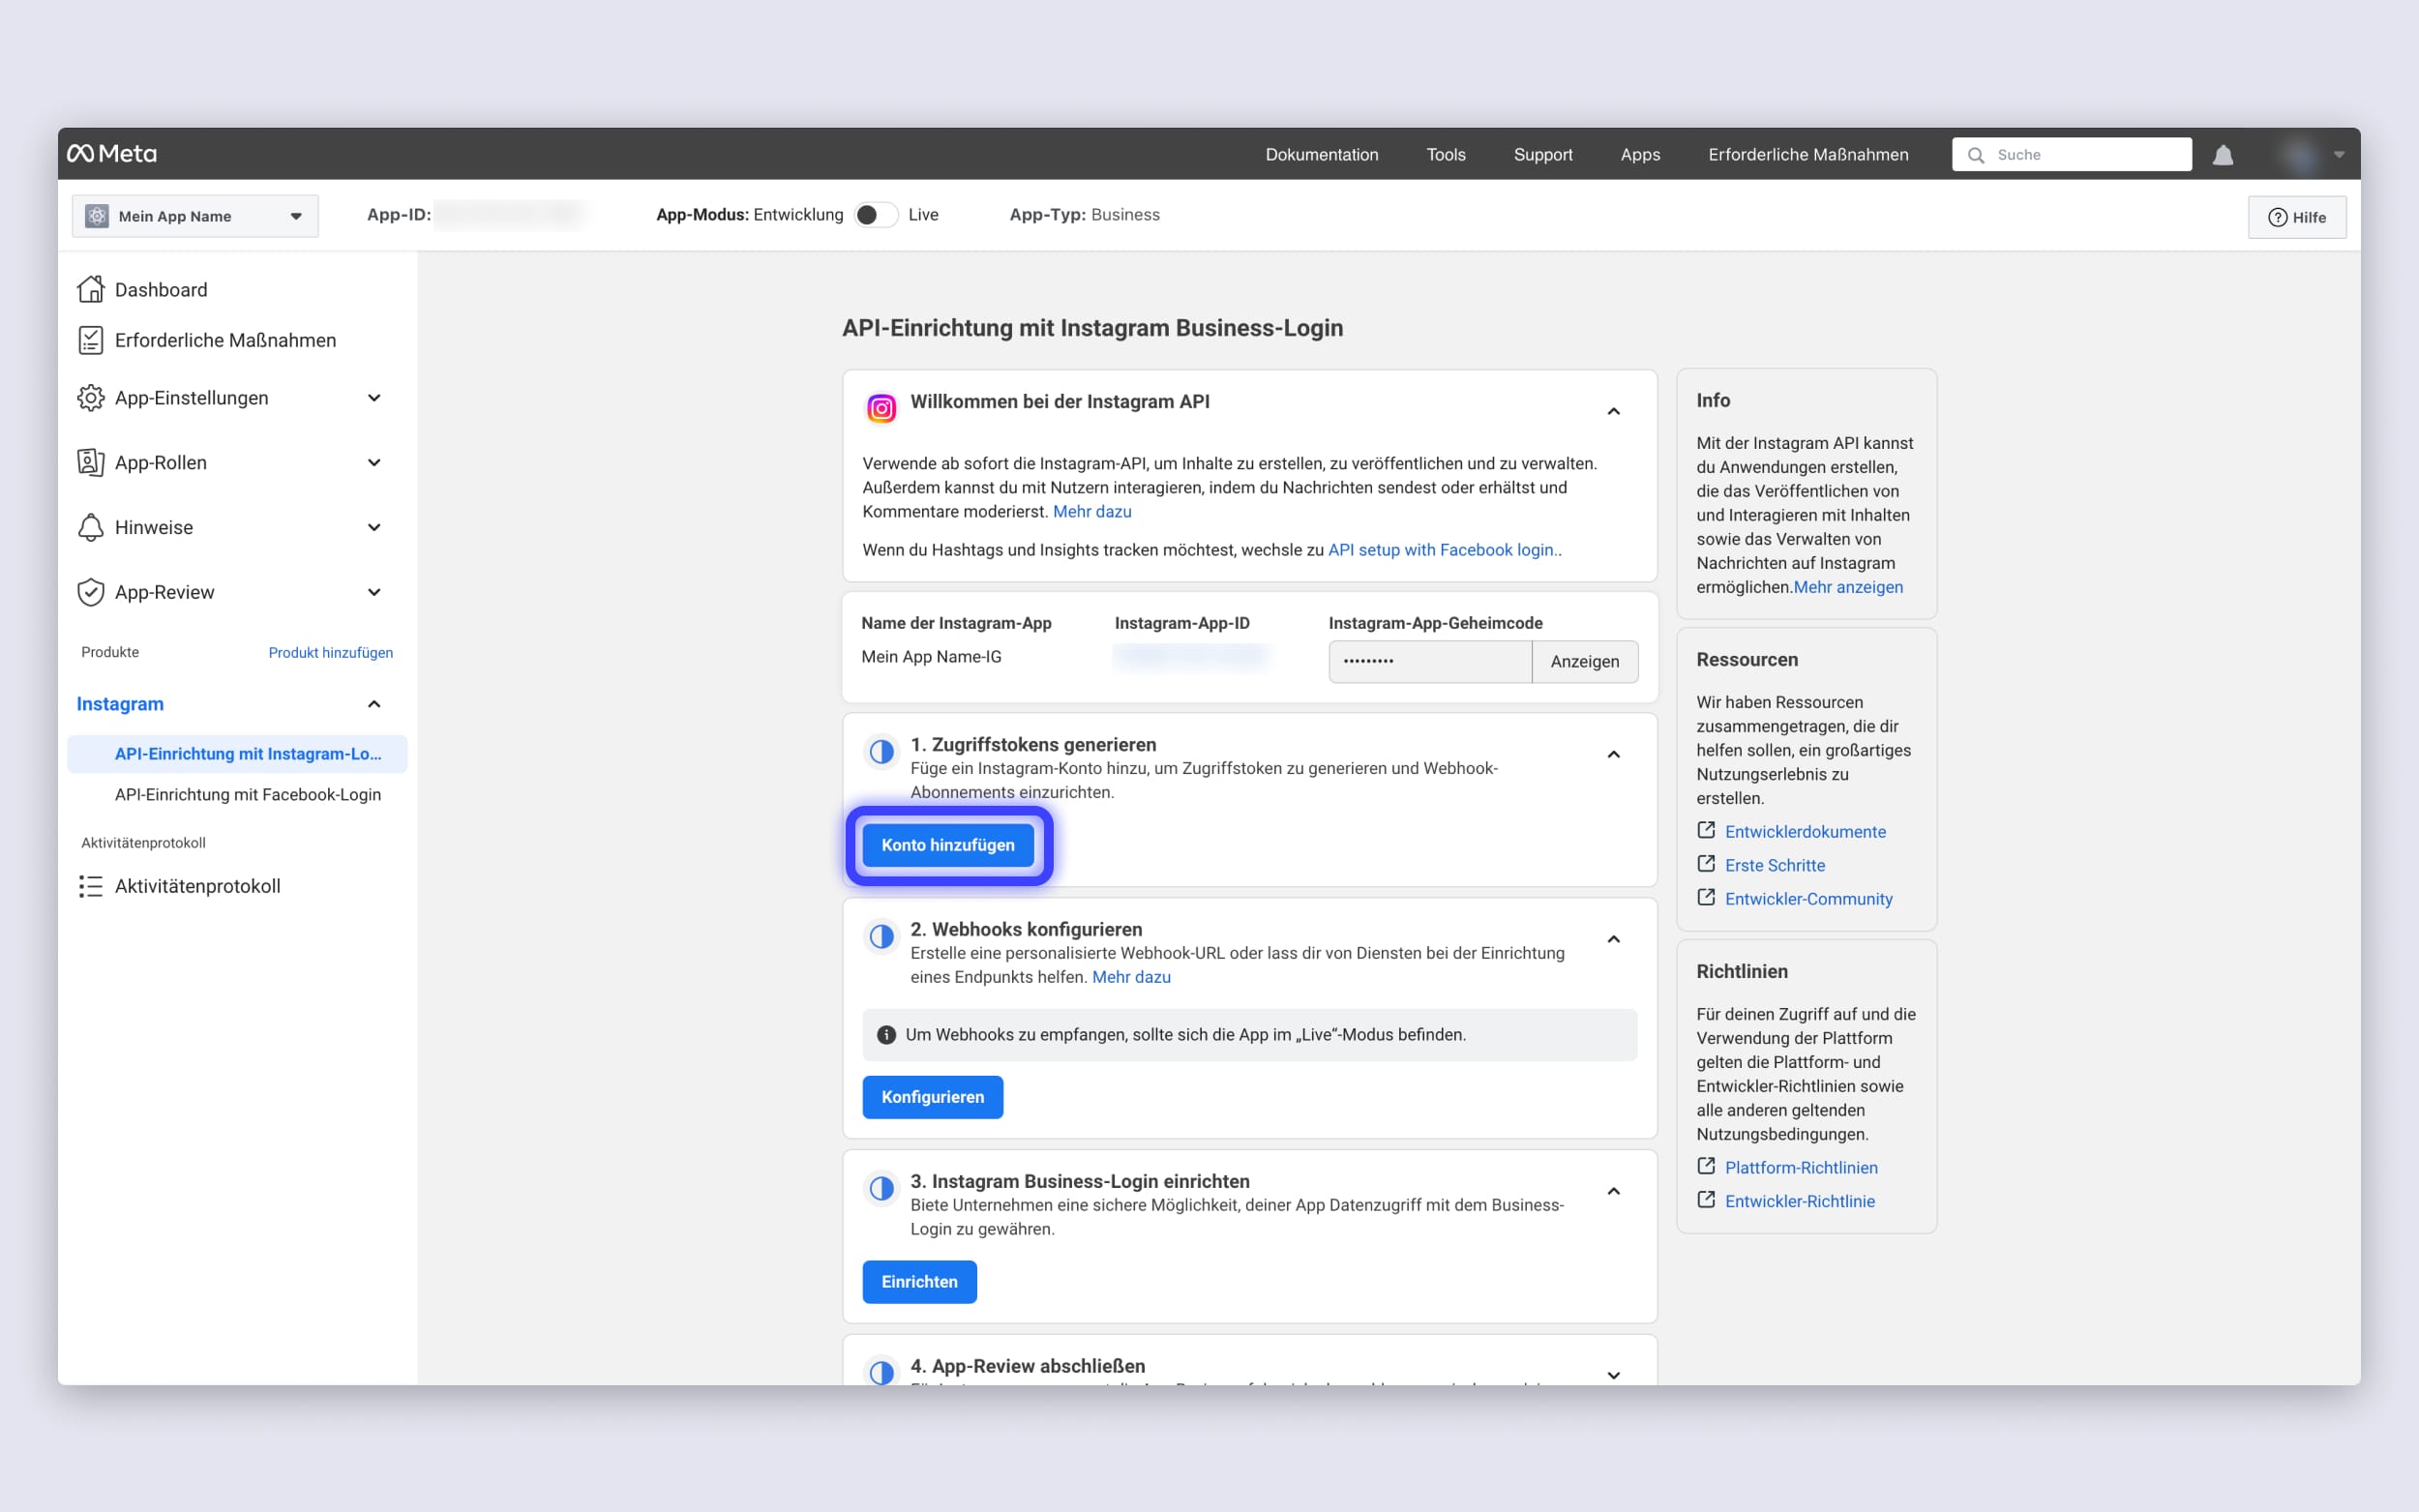Open the account menu arrow in top bar
The image size is (2419, 1512).
(2339, 155)
